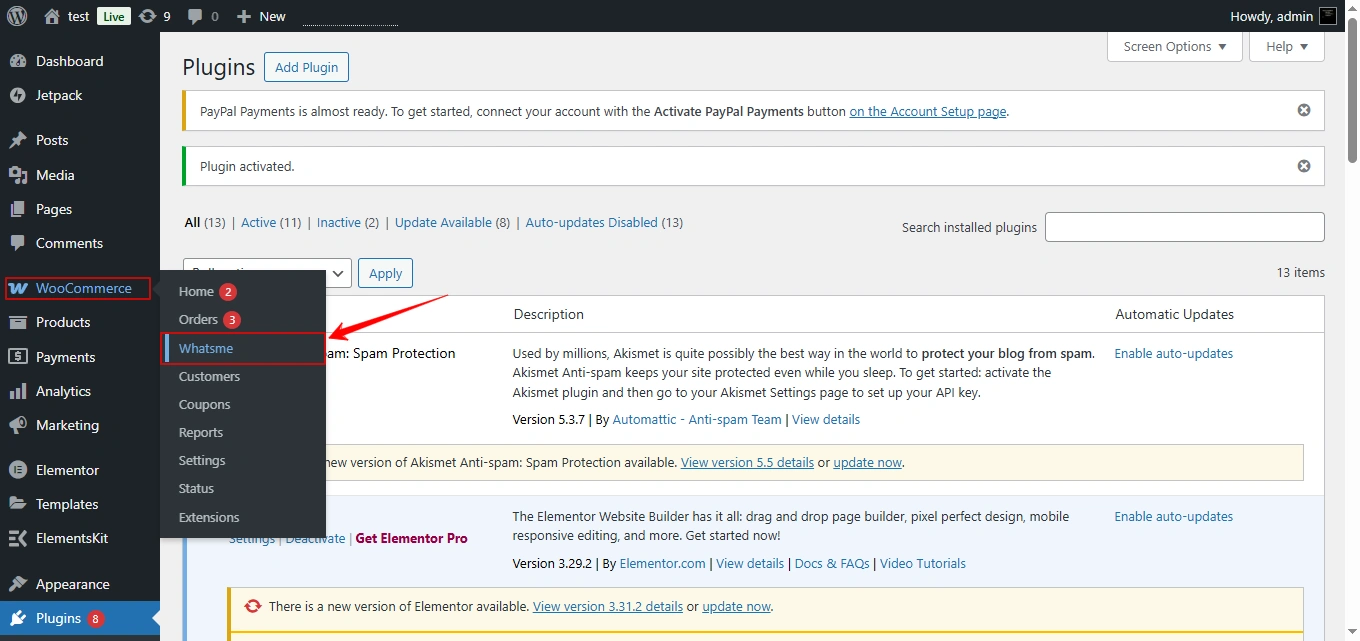The height and width of the screenshot is (641, 1360).
Task: Enable auto-updates for Akismet
Action: [x=1173, y=354]
